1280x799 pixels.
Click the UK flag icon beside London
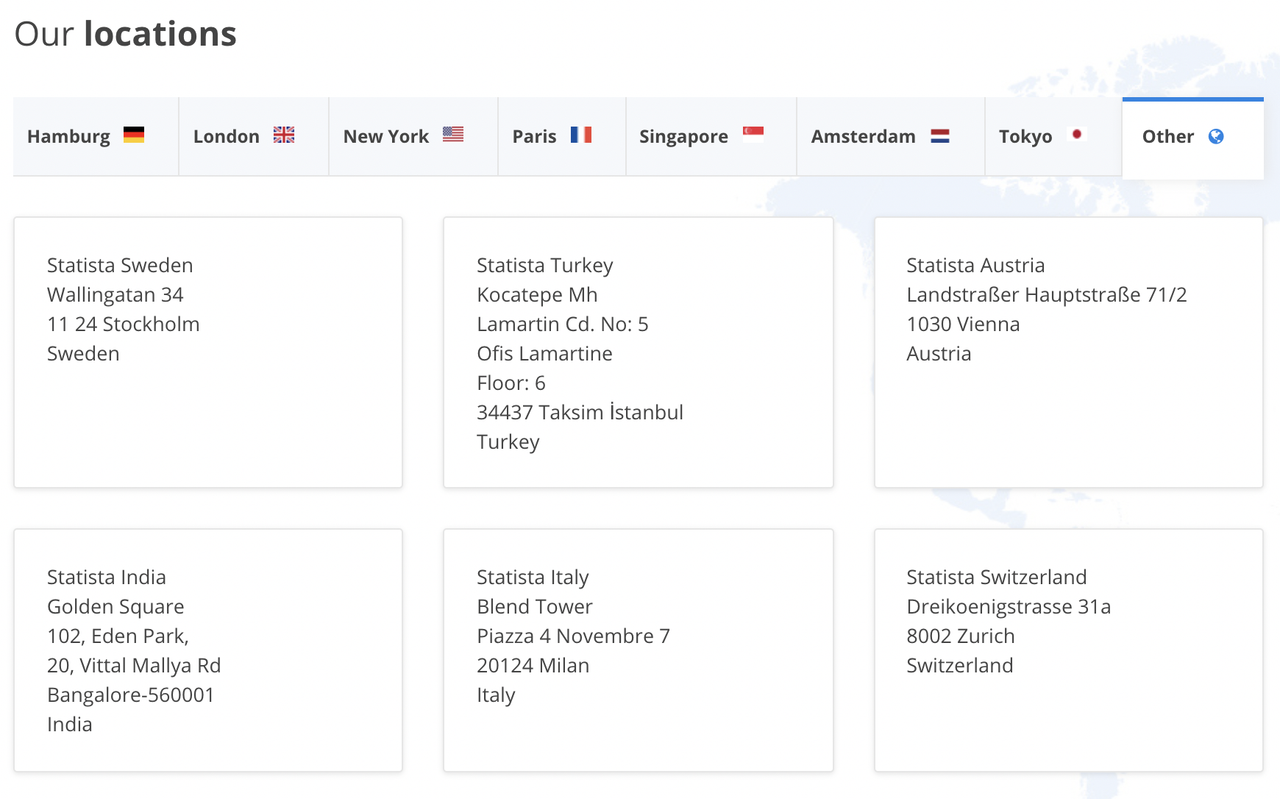pos(284,135)
